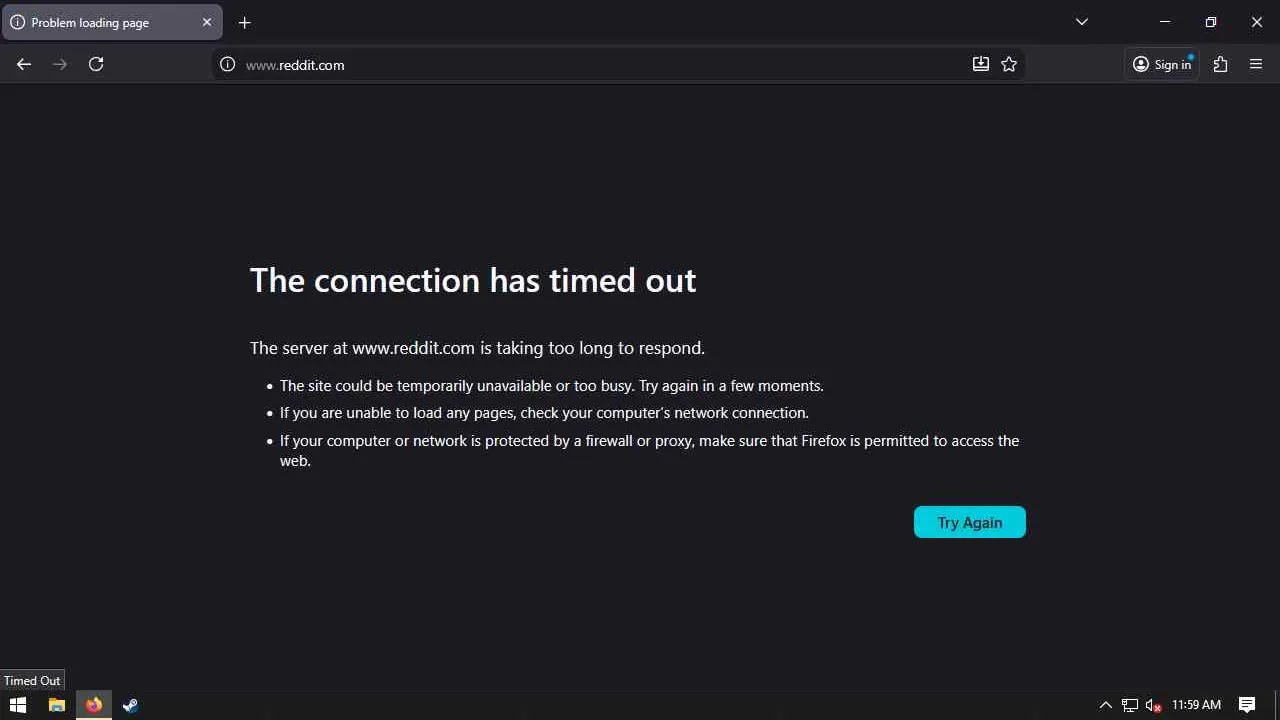Open the Windows Start menu
The height and width of the screenshot is (720, 1280).
click(x=18, y=705)
